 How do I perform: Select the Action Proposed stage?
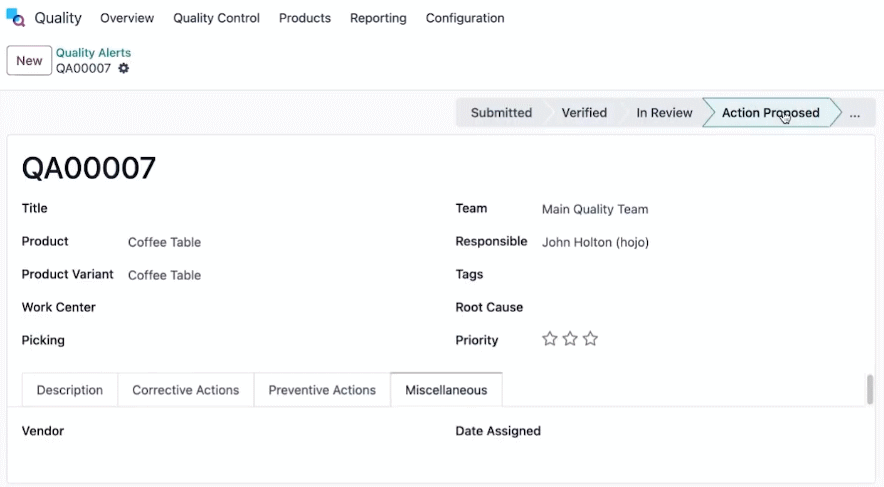point(771,113)
